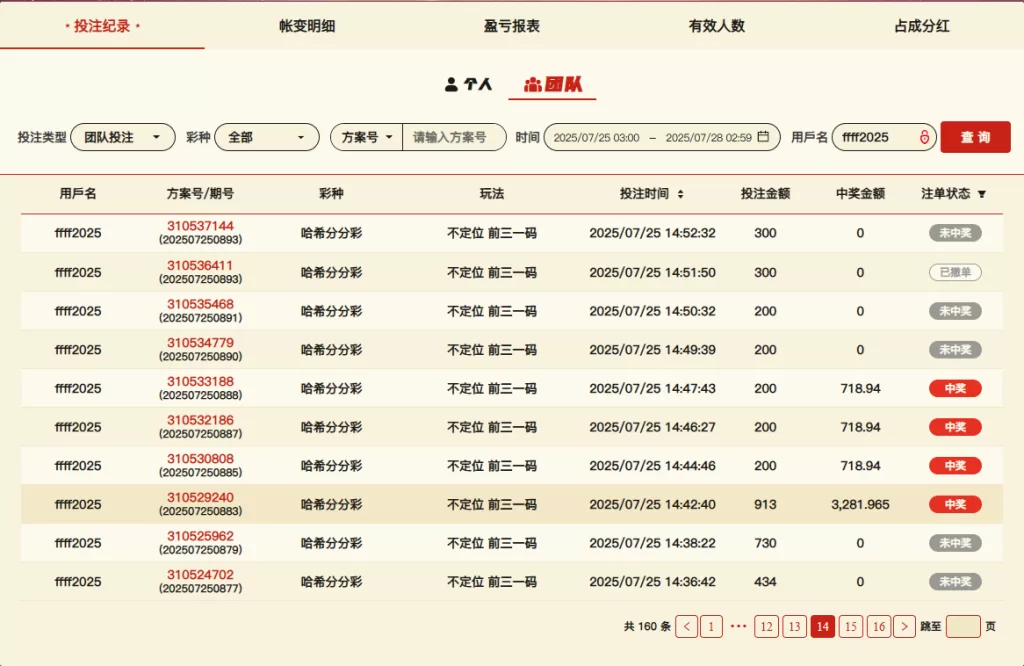Click the start date 2025/07/25 03:00
Viewport: 1024px width, 666px height.
[x=596, y=138]
